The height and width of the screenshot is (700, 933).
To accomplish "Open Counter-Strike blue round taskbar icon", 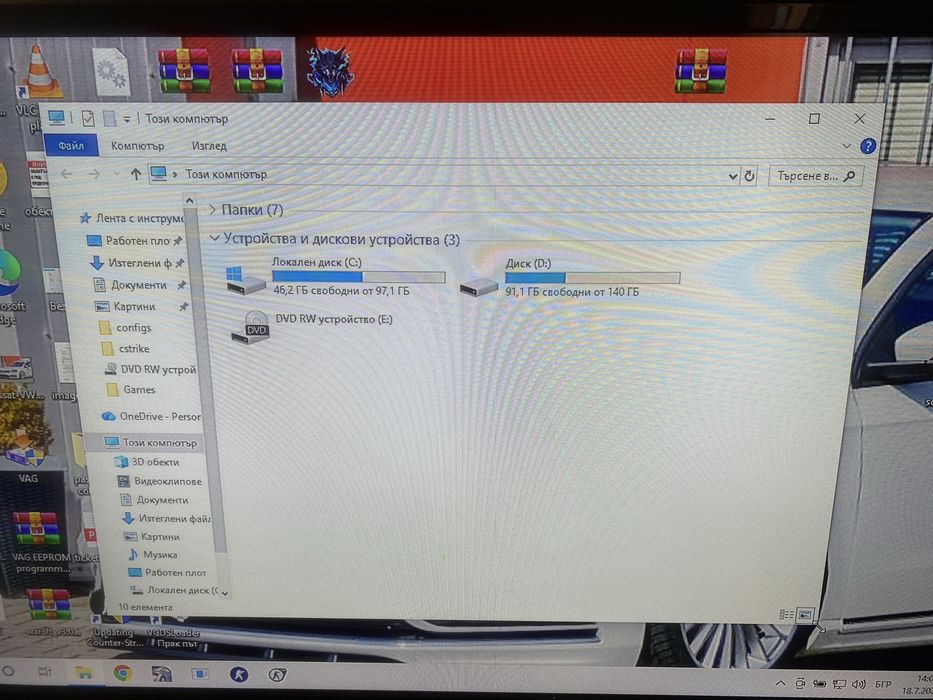I will coord(239,674).
